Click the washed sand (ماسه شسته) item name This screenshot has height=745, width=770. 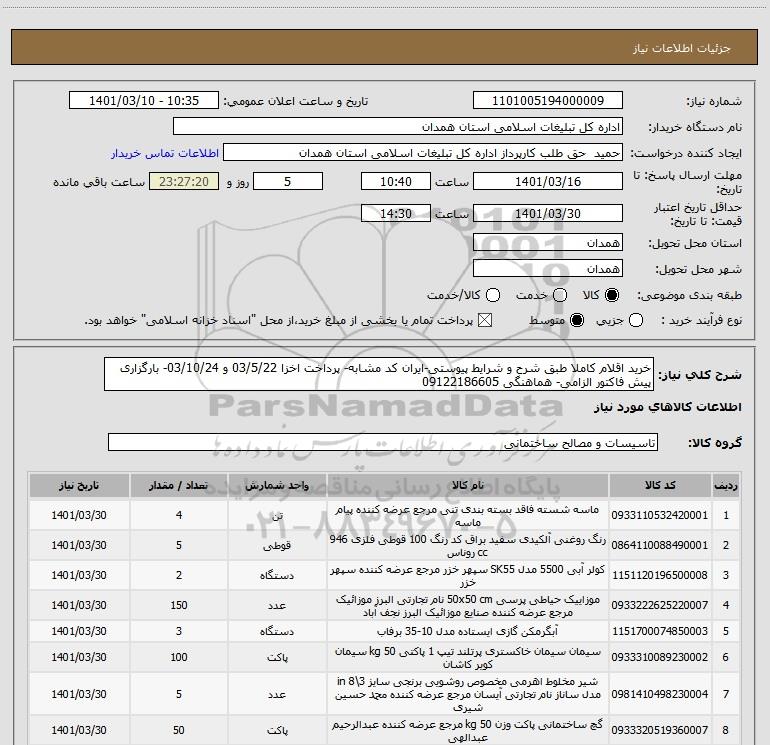point(468,515)
